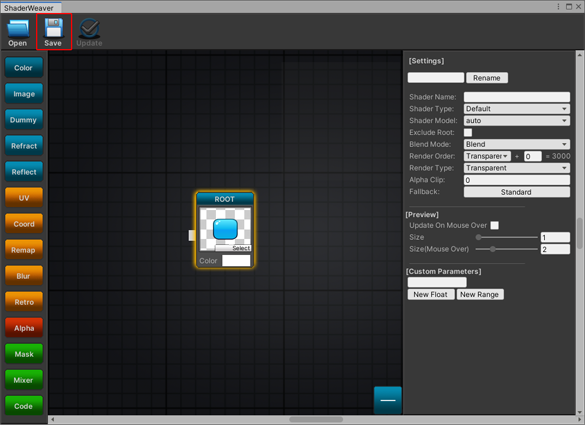585x425 pixels.
Task: Add a UV node from sidebar
Action: tap(24, 198)
